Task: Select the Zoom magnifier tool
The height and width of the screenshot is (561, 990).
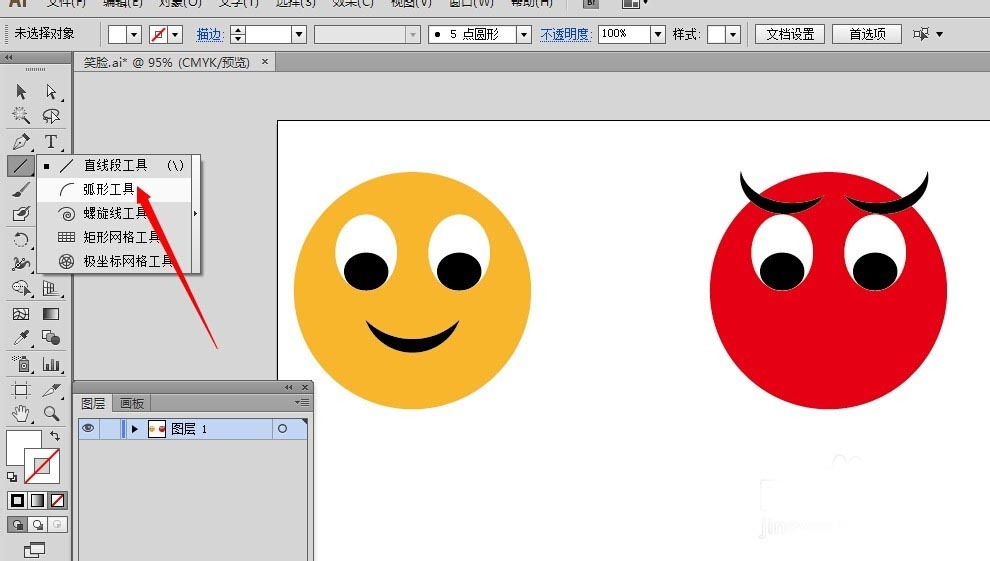Action: click(50, 413)
